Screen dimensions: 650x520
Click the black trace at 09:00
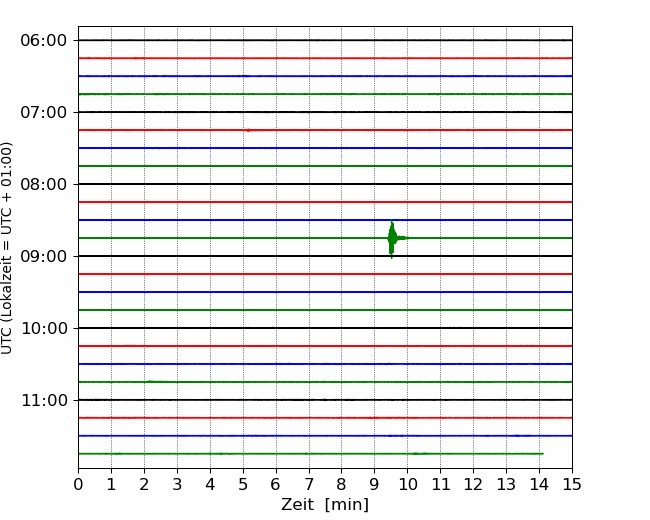click(x=325, y=256)
